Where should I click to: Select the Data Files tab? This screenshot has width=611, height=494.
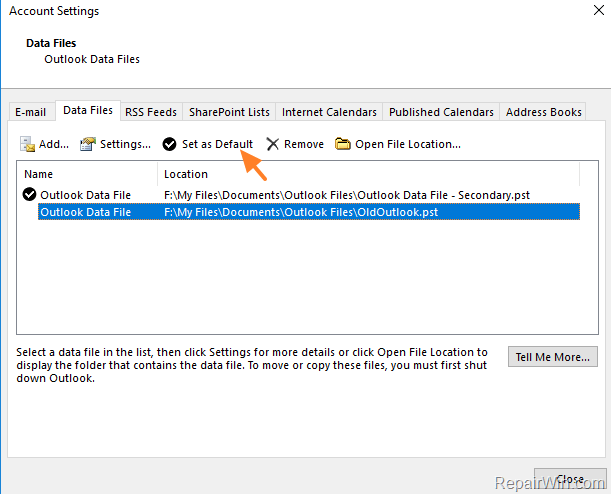click(x=88, y=111)
